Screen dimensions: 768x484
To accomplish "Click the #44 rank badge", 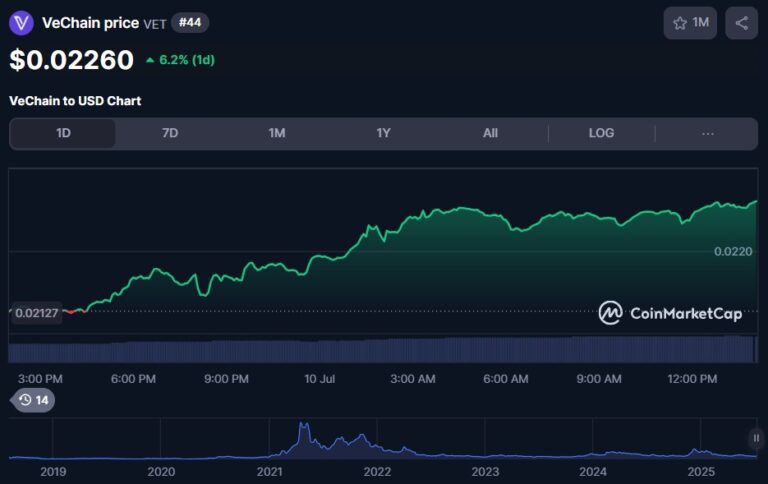I will tap(190, 22).
